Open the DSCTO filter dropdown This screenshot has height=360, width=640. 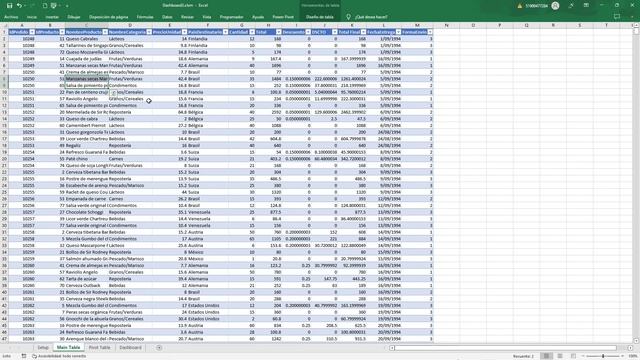tap(335, 32)
